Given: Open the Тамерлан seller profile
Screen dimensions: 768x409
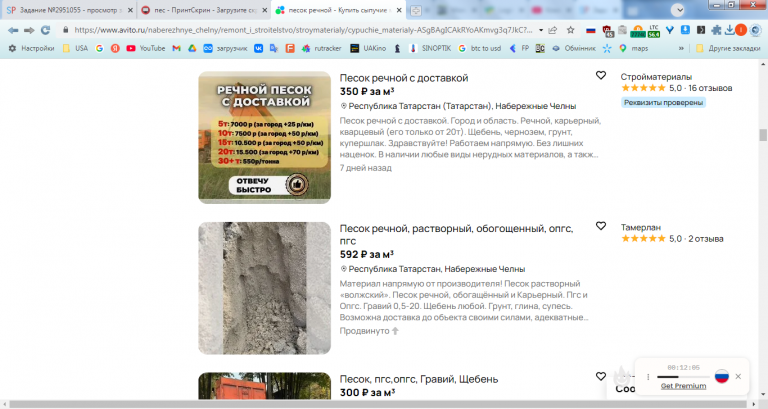Looking at the screenshot, I should [x=641, y=227].
